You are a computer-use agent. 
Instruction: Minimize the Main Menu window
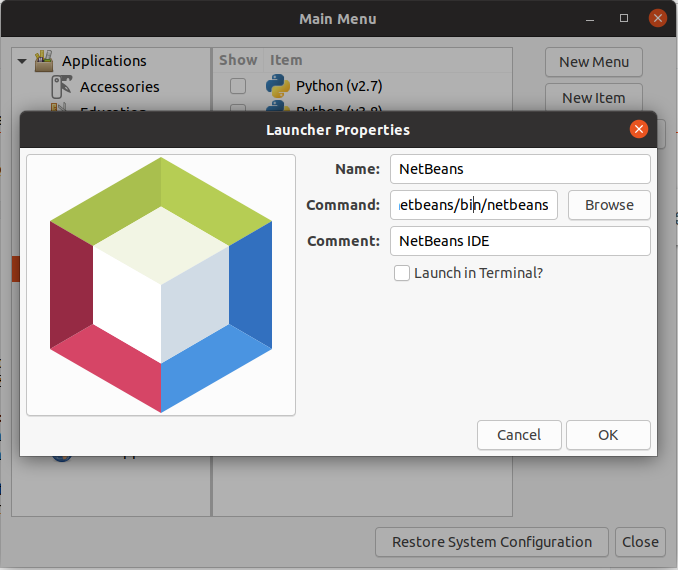pyautogui.click(x=590, y=19)
